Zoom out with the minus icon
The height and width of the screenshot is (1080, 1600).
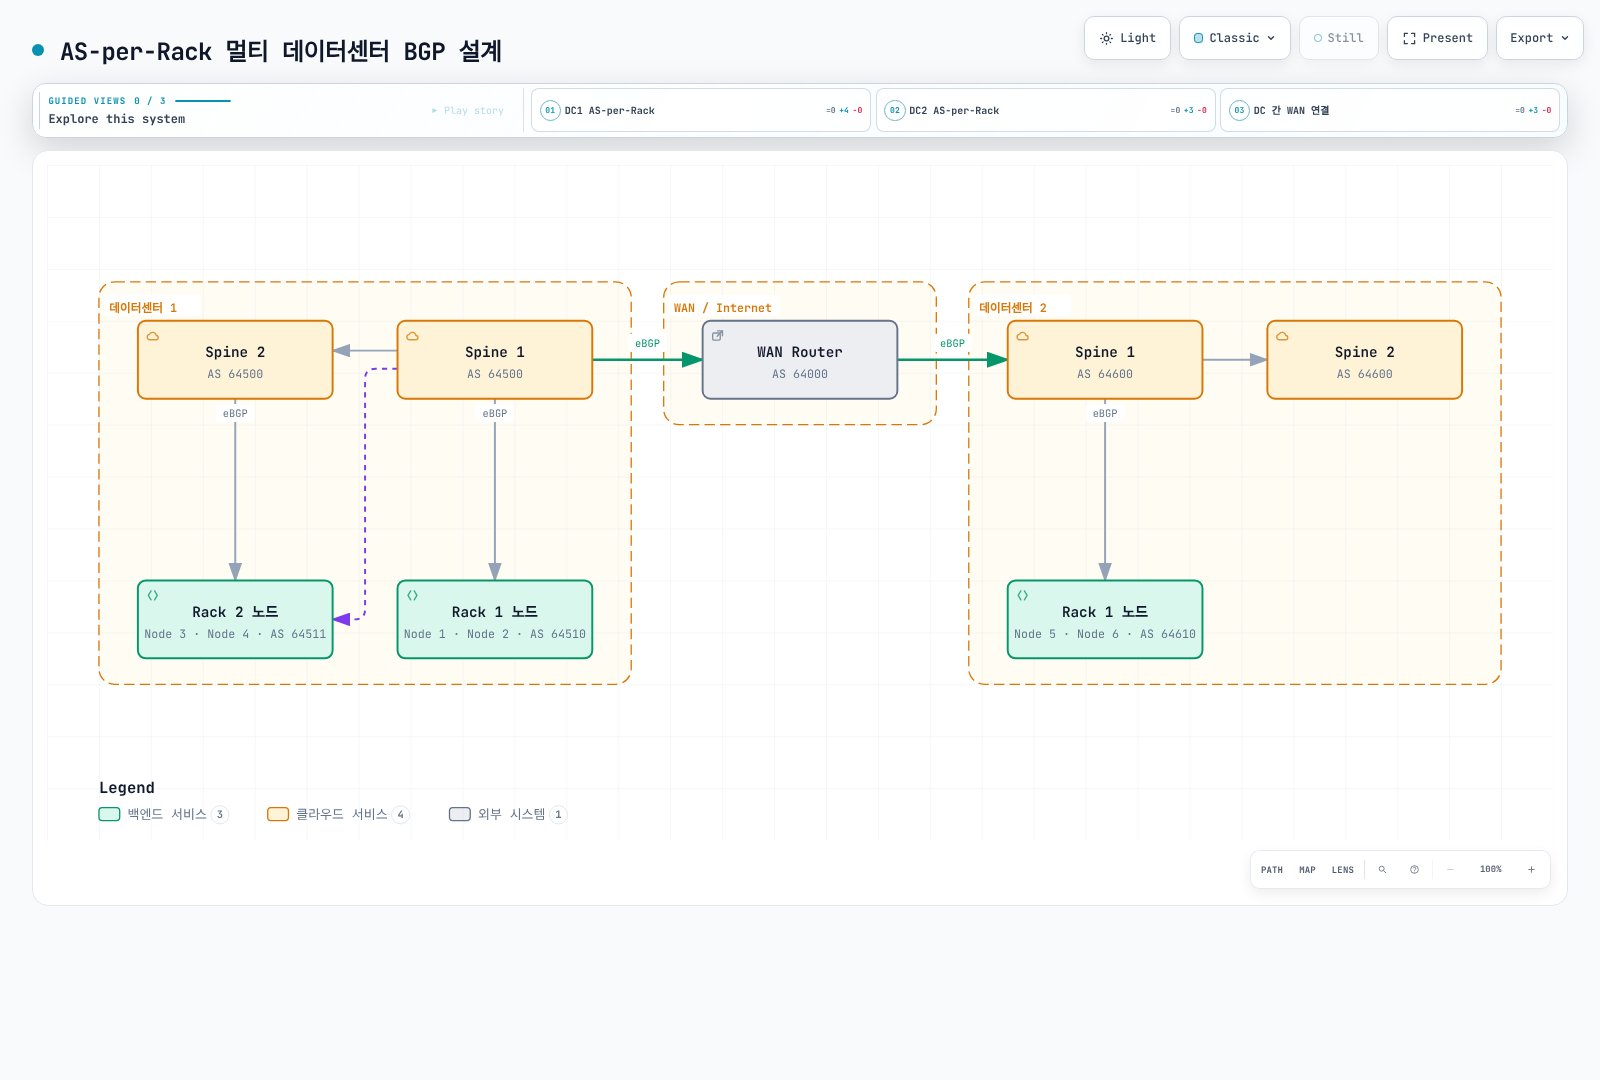[x=1450, y=870]
